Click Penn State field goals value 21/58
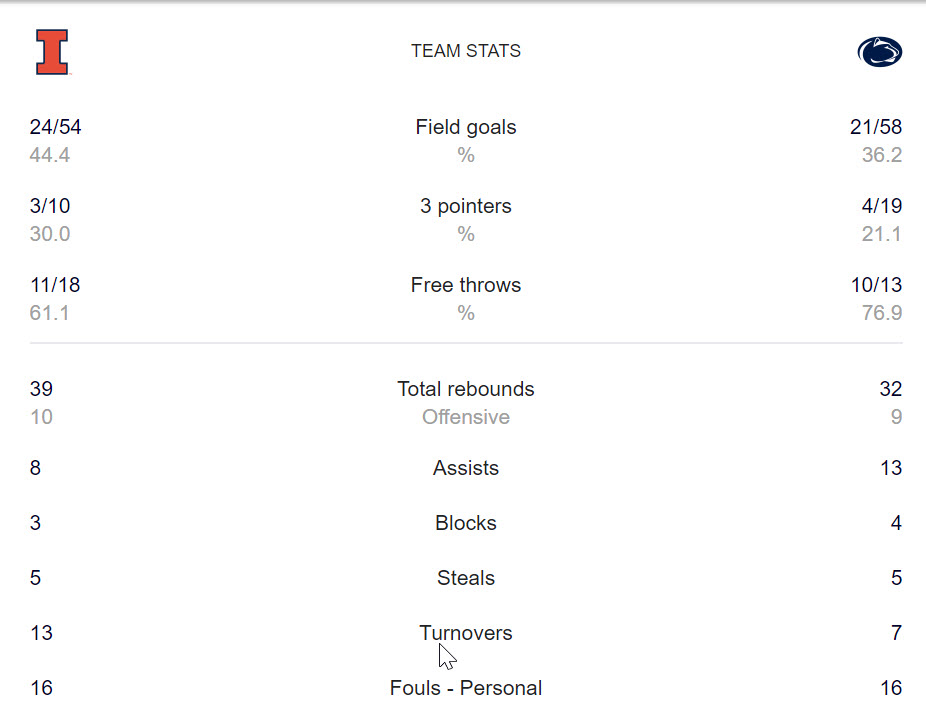926x711 pixels. pyautogui.click(x=875, y=127)
